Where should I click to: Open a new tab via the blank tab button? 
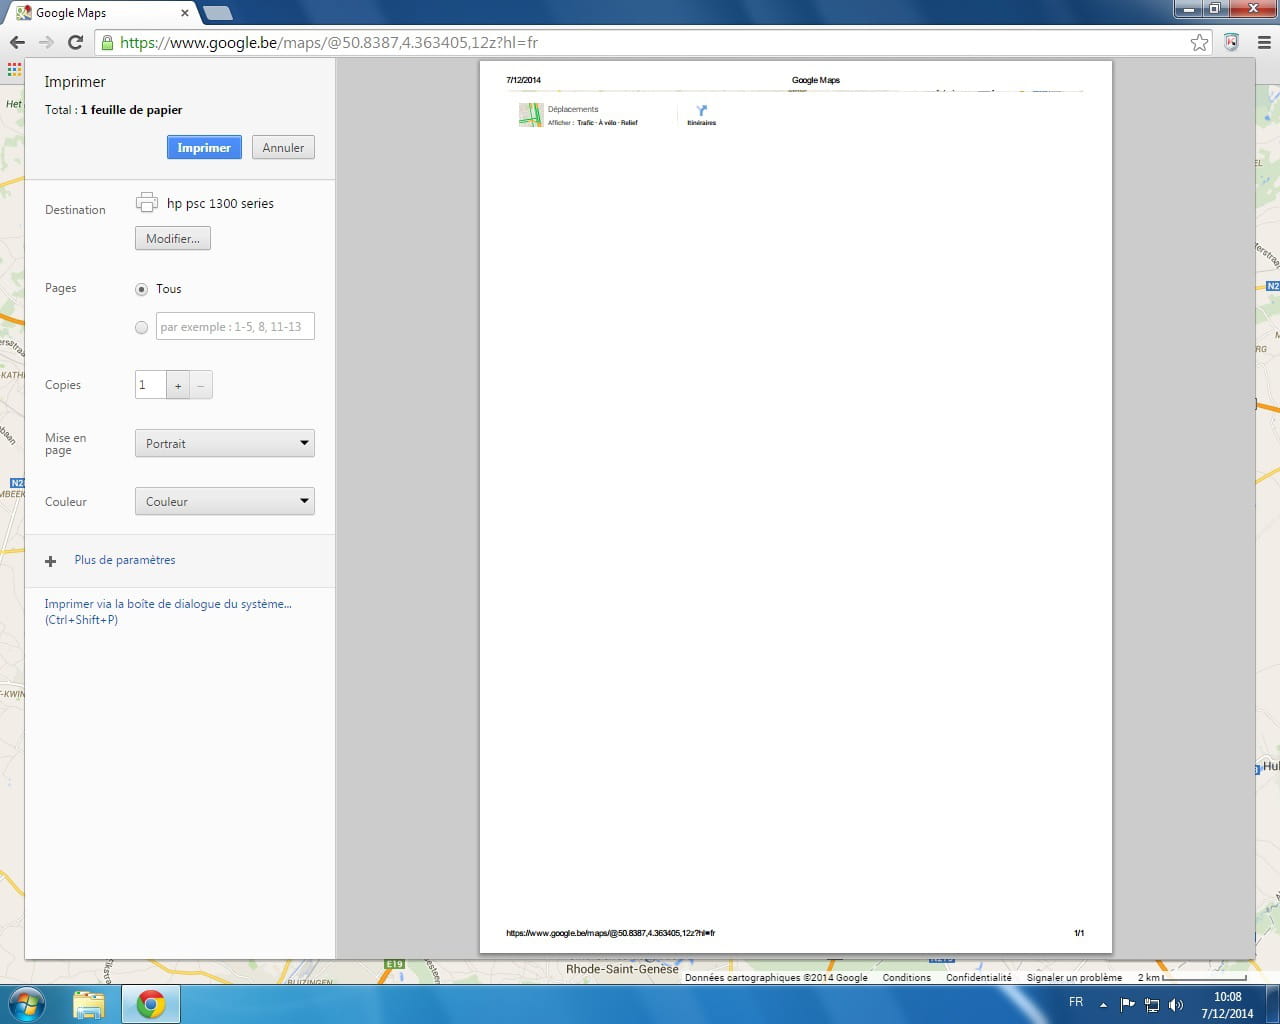[217, 13]
